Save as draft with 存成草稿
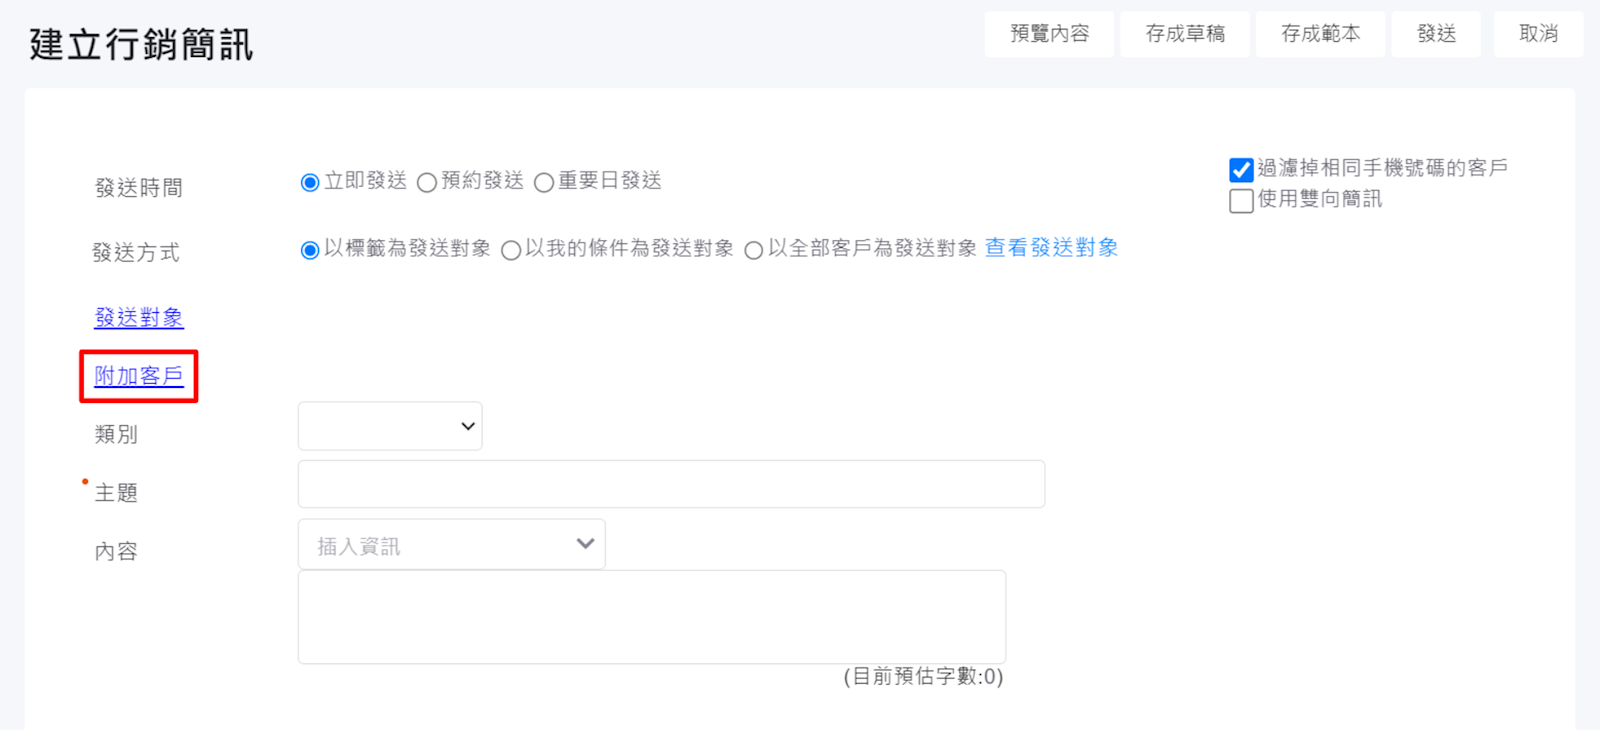The width and height of the screenshot is (1600, 730). [1185, 34]
